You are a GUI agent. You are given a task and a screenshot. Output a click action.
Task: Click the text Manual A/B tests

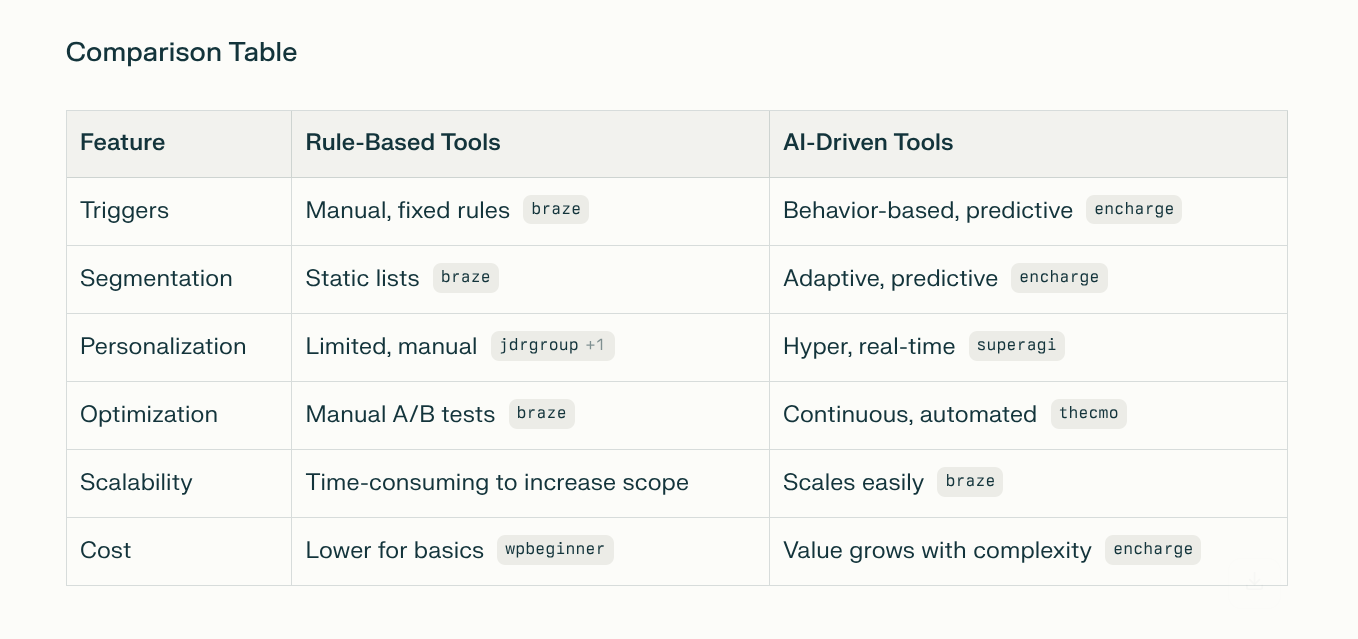(400, 414)
